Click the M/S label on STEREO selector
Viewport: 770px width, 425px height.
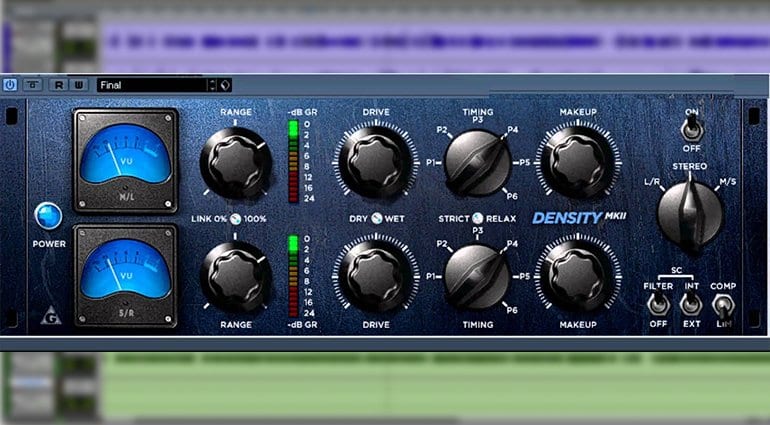[x=728, y=182]
